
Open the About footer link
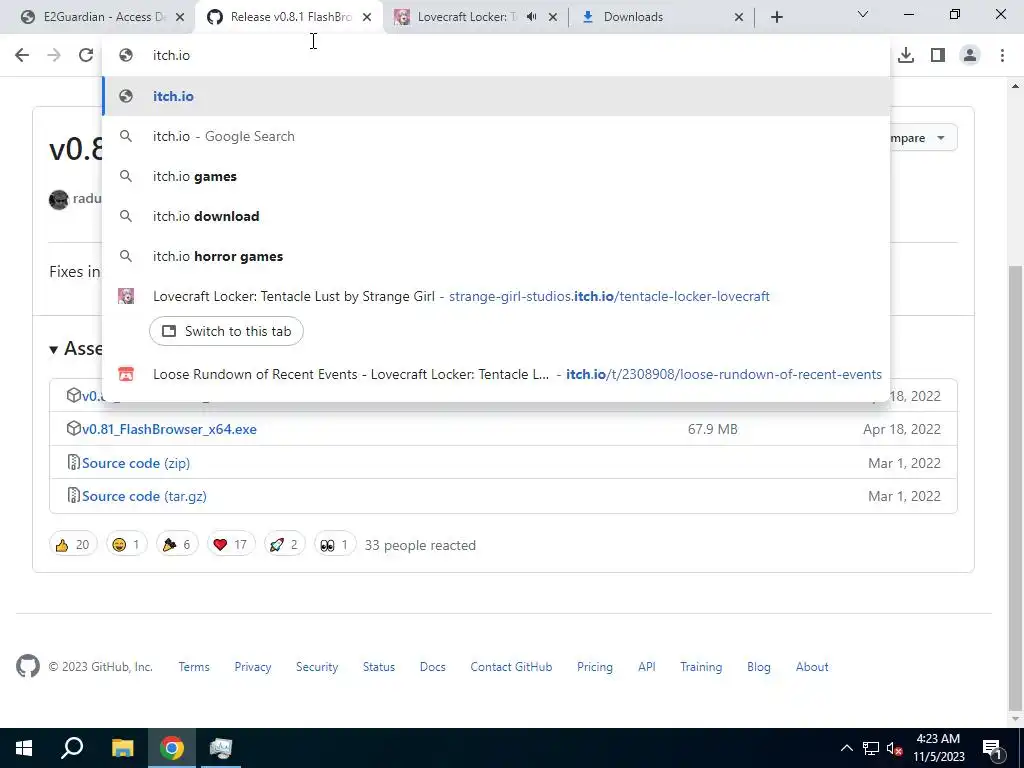(x=812, y=667)
